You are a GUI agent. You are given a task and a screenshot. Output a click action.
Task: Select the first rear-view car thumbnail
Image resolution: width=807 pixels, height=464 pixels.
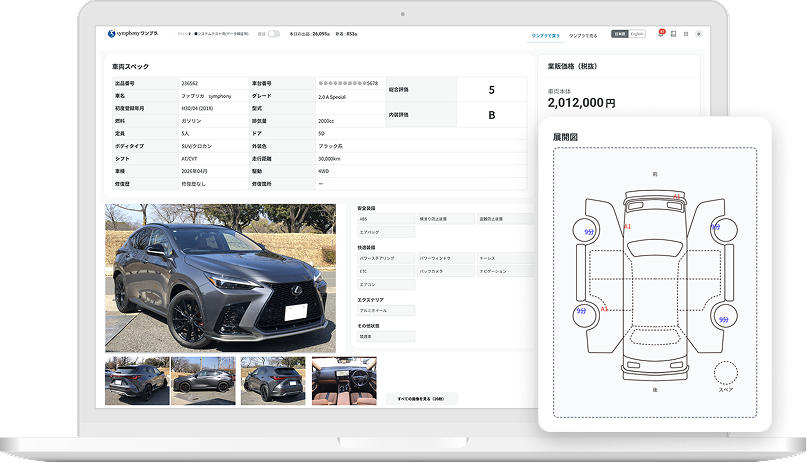pyautogui.click(x=136, y=380)
